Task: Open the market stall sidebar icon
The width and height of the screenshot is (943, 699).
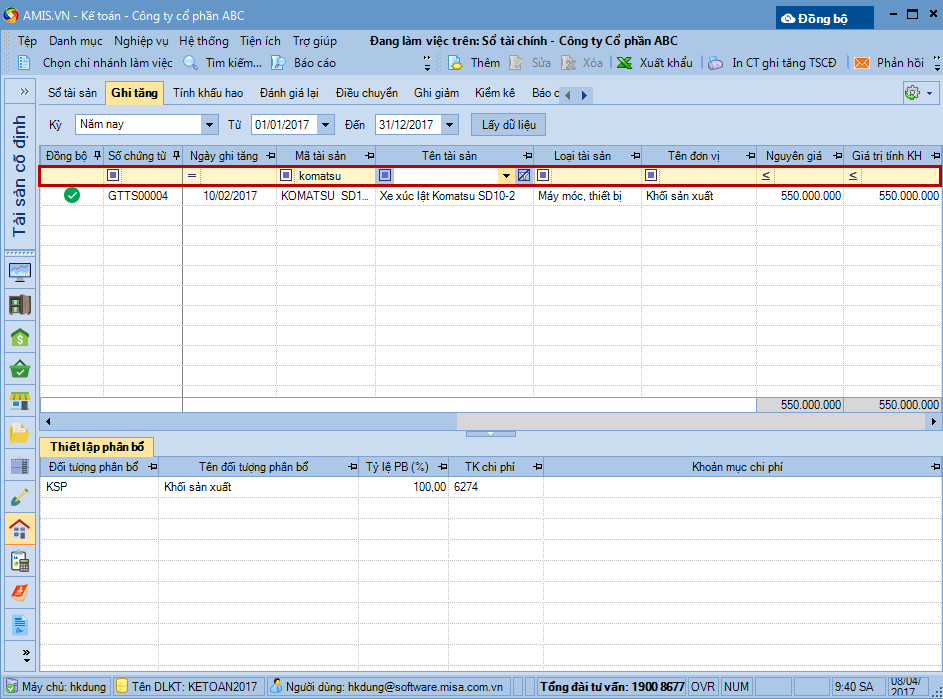Action: click(x=19, y=401)
